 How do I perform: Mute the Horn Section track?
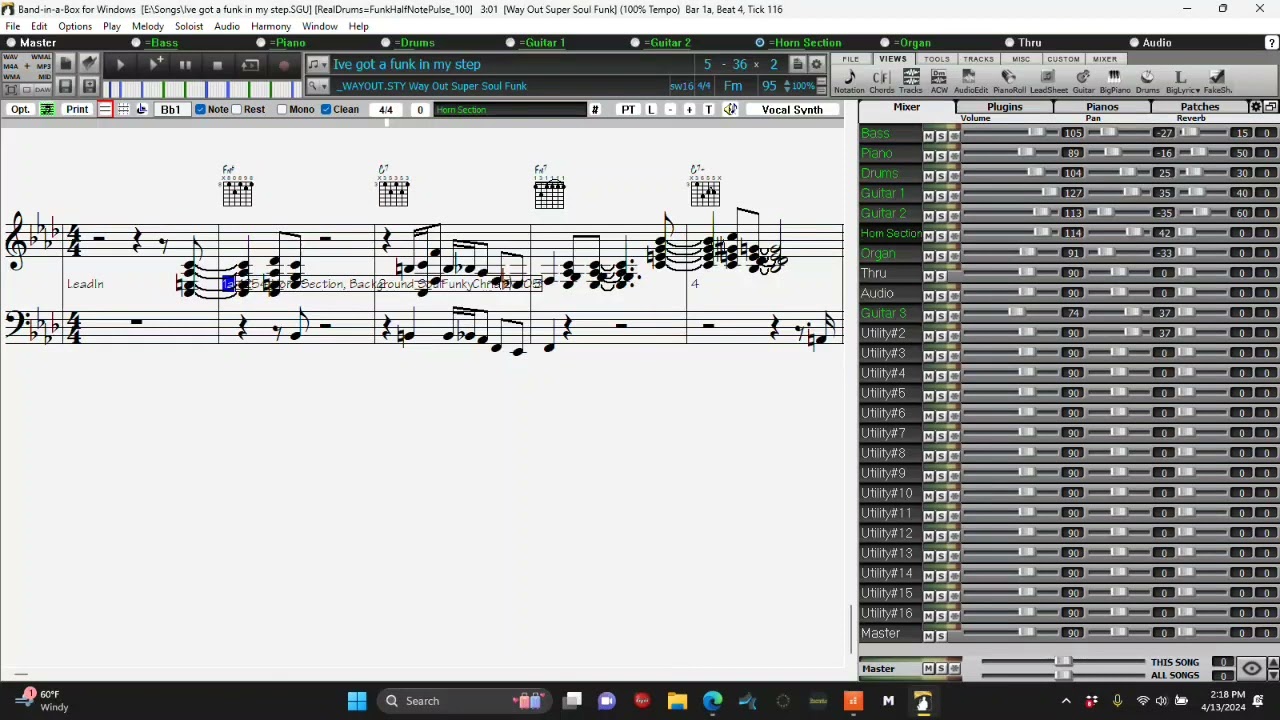[928, 235]
